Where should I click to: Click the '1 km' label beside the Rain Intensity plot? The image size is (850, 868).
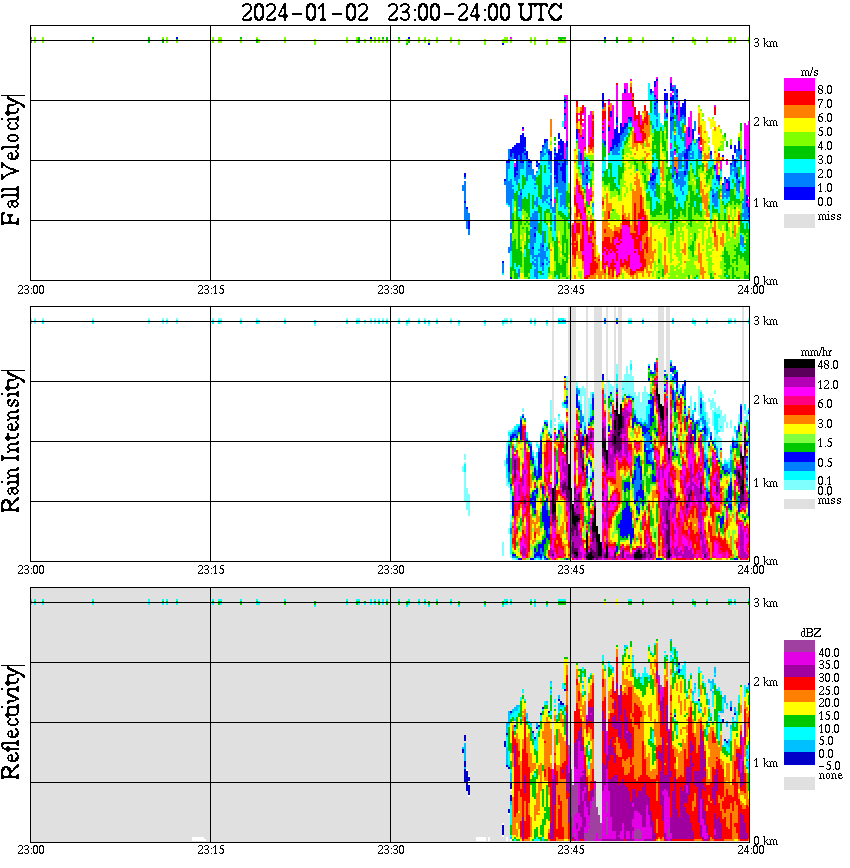[x=766, y=483]
